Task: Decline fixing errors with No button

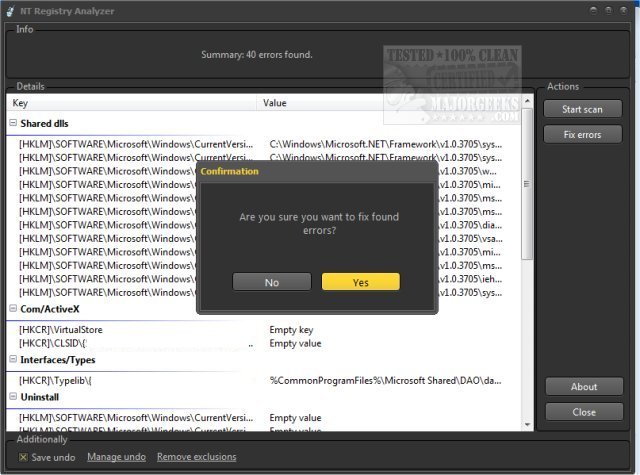Action: click(271, 282)
